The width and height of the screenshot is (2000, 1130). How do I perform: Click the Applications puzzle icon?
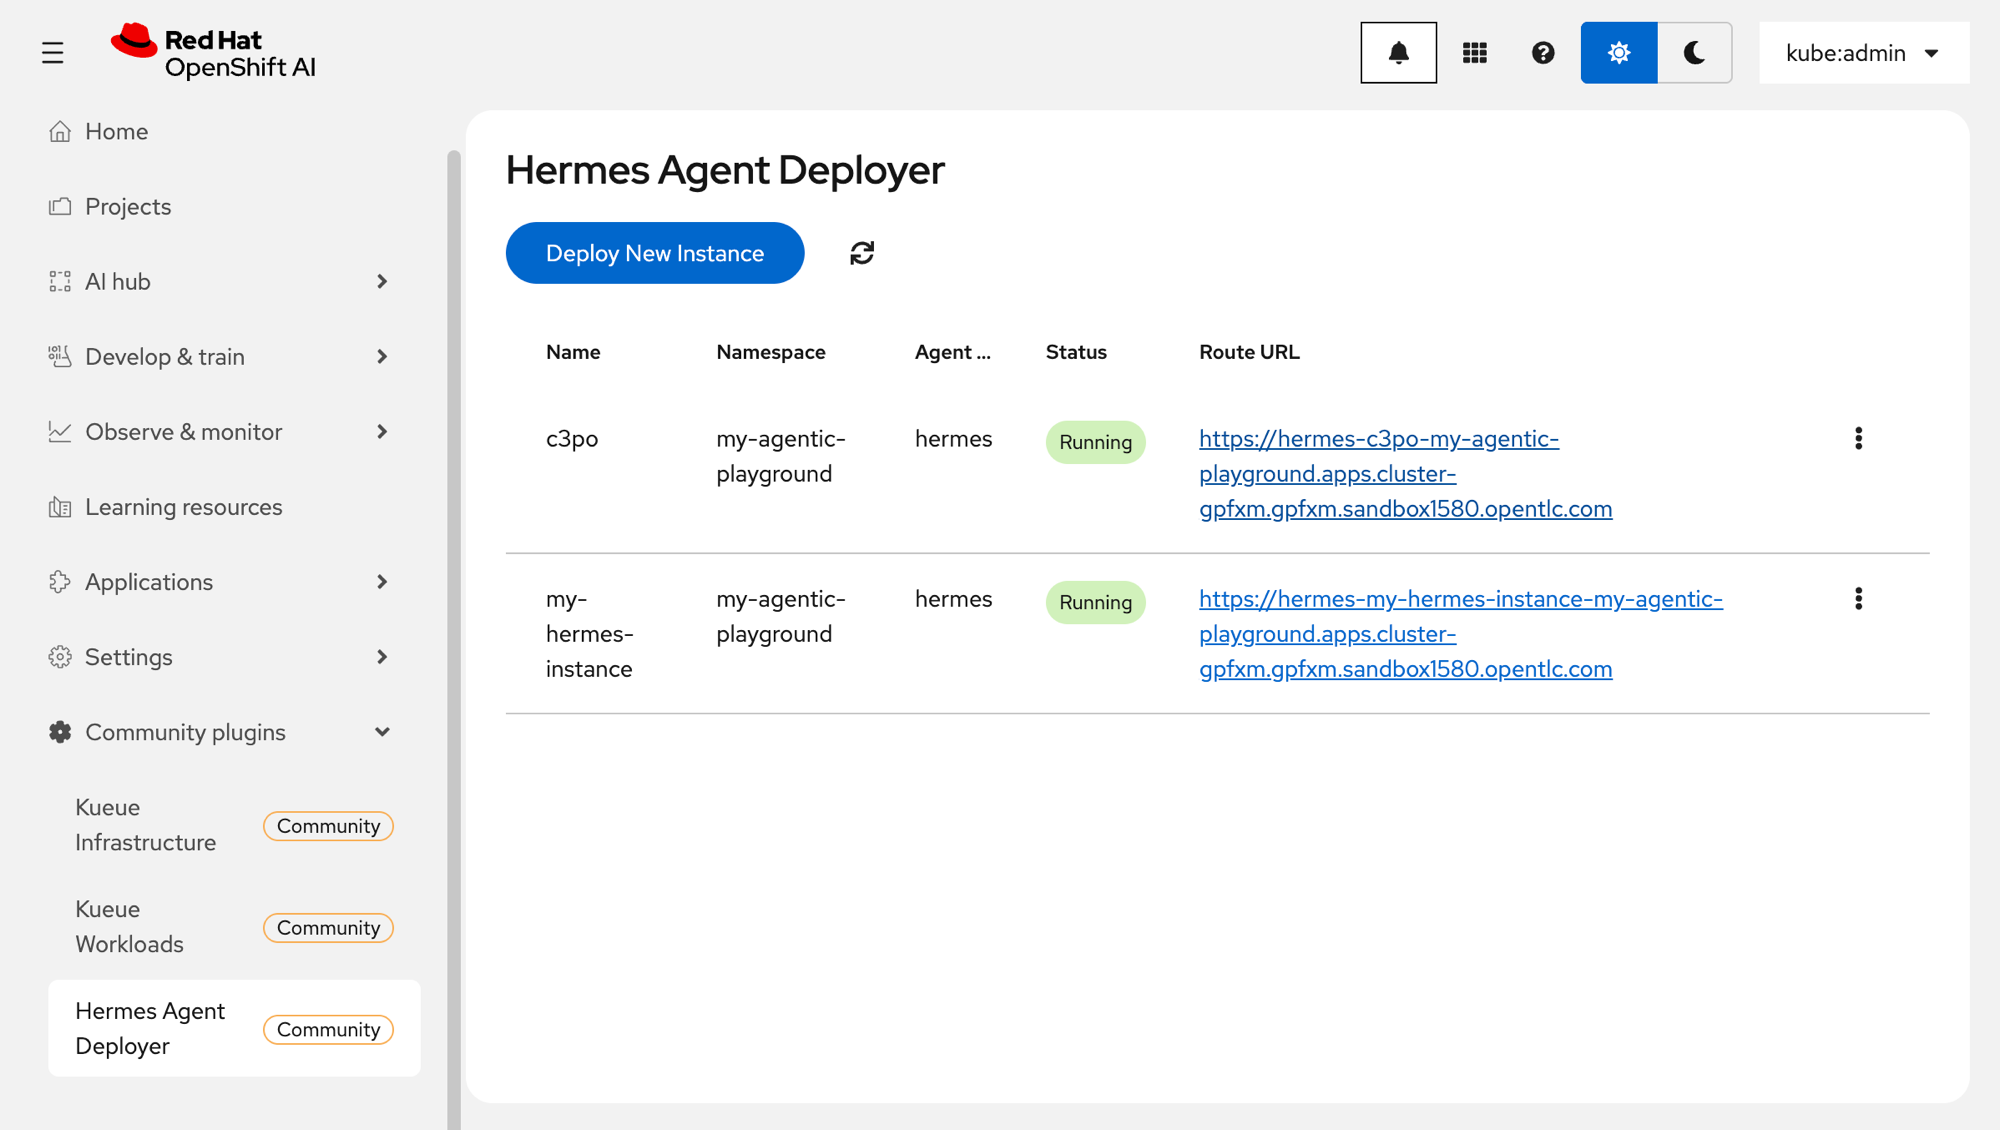click(60, 582)
